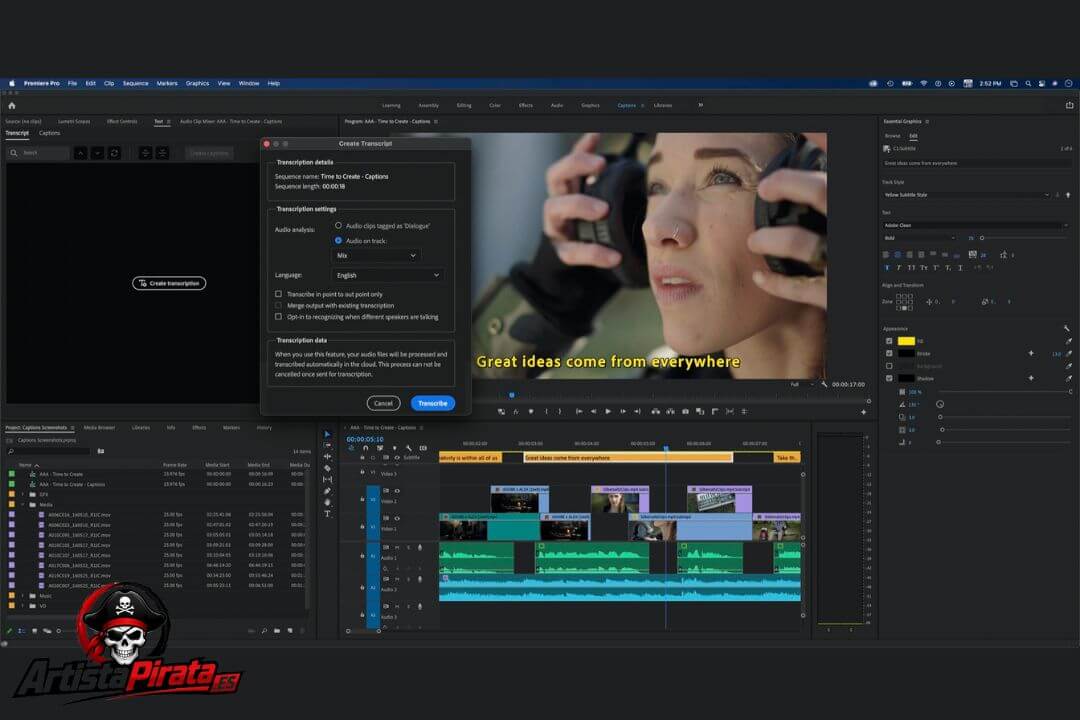The height and width of the screenshot is (720, 1080).
Task: Click the Quick Export share icon
Action: coord(1069,105)
